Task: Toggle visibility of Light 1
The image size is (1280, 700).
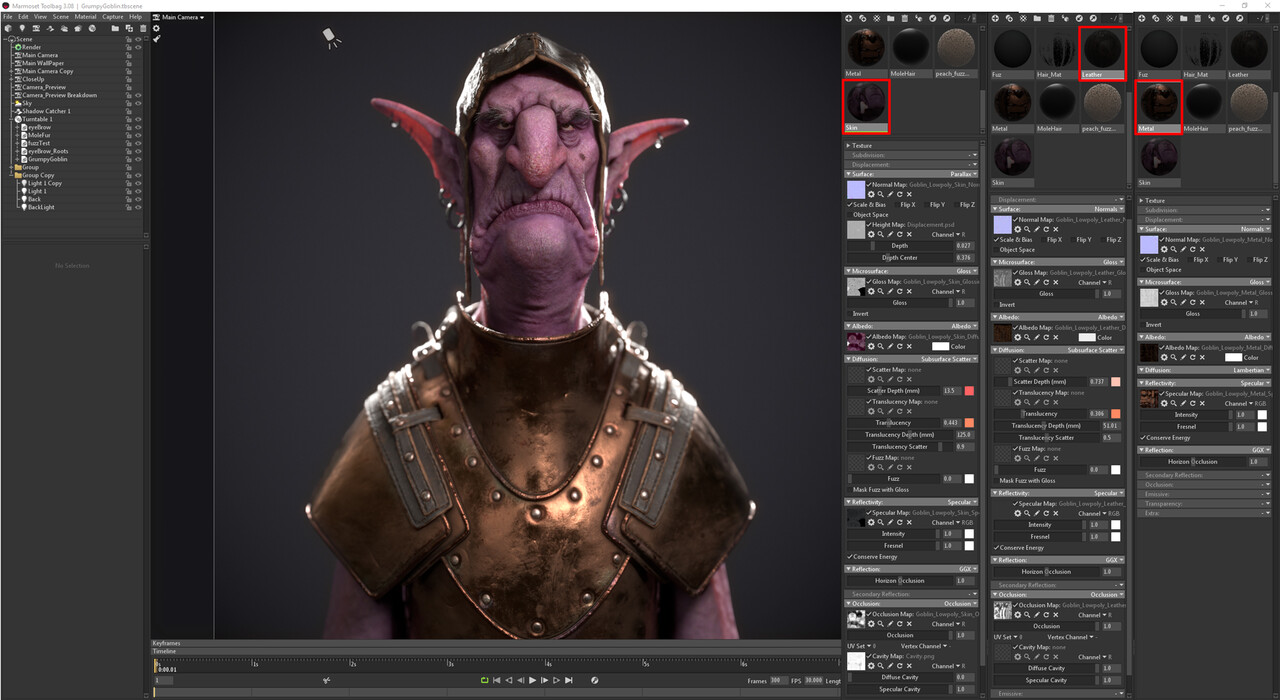Action: [138, 191]
